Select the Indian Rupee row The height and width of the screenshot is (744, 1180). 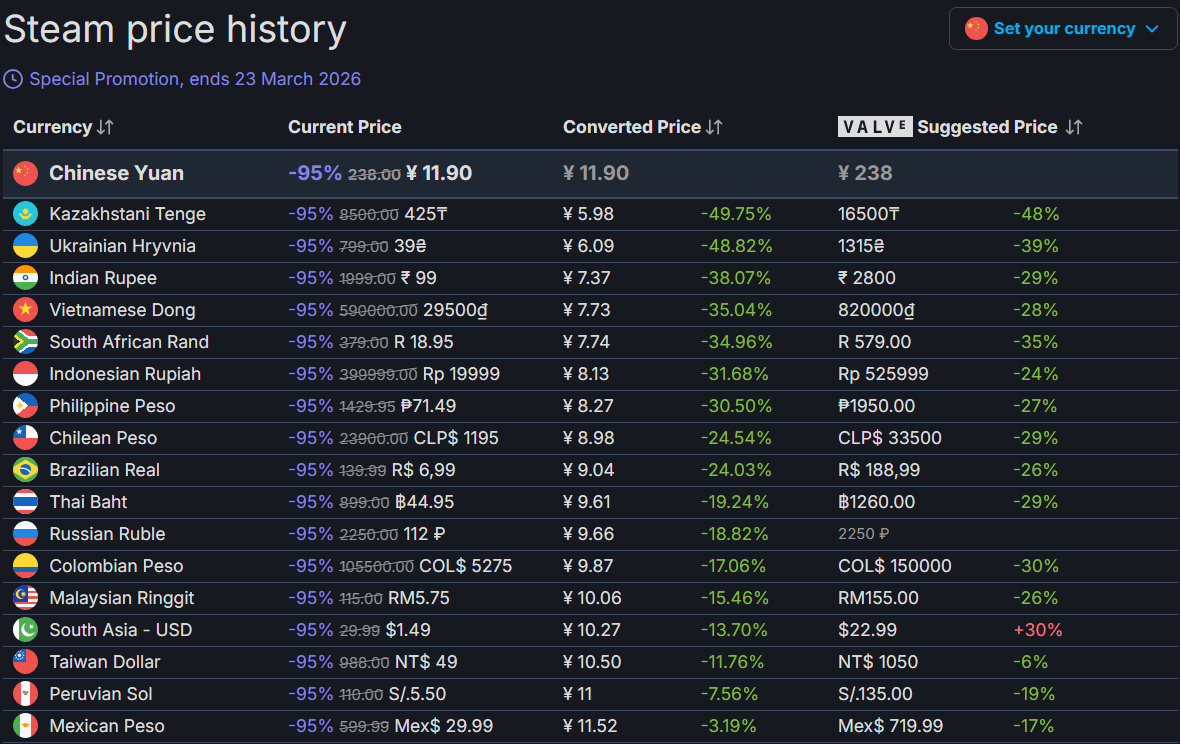tap(103, 278)
